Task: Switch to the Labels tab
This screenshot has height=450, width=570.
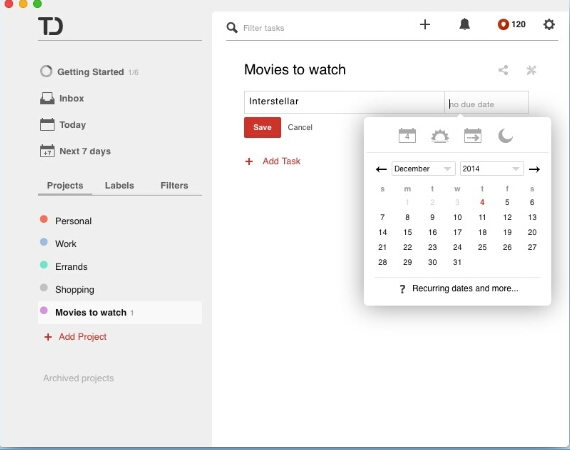Action: tap(119, 185)
